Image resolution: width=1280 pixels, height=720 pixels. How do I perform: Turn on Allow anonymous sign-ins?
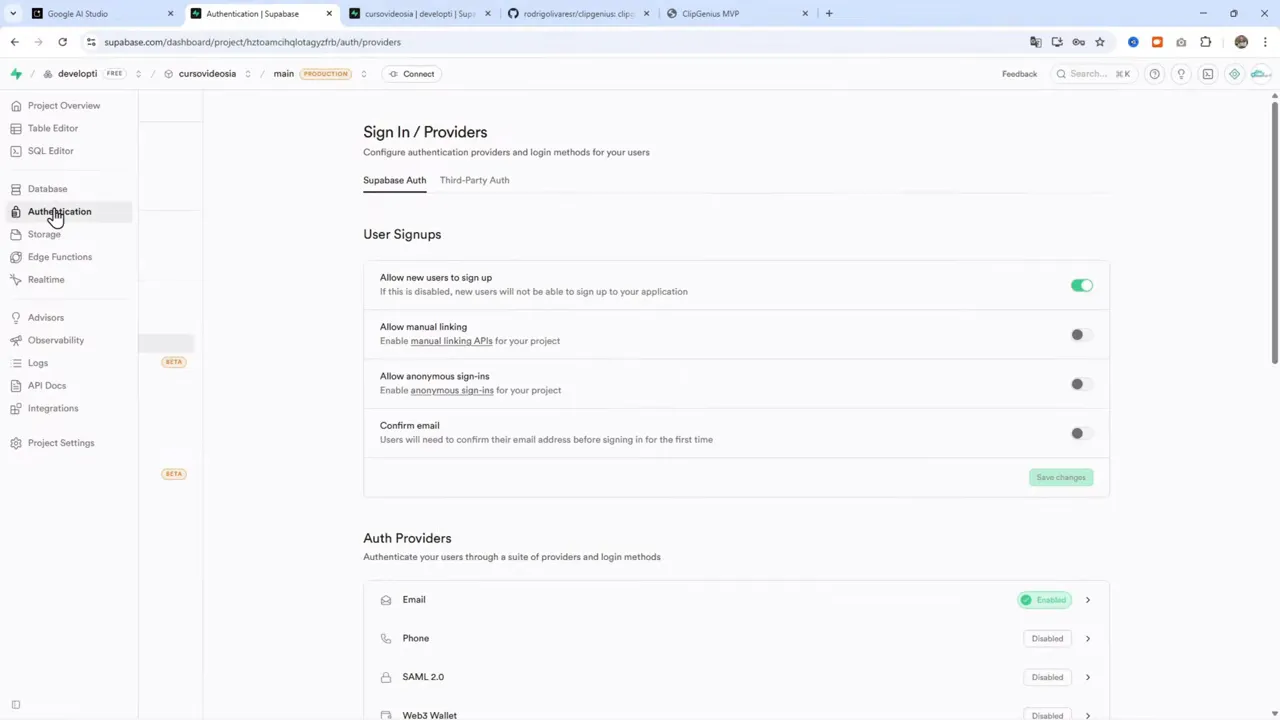tap(1077, 383)
